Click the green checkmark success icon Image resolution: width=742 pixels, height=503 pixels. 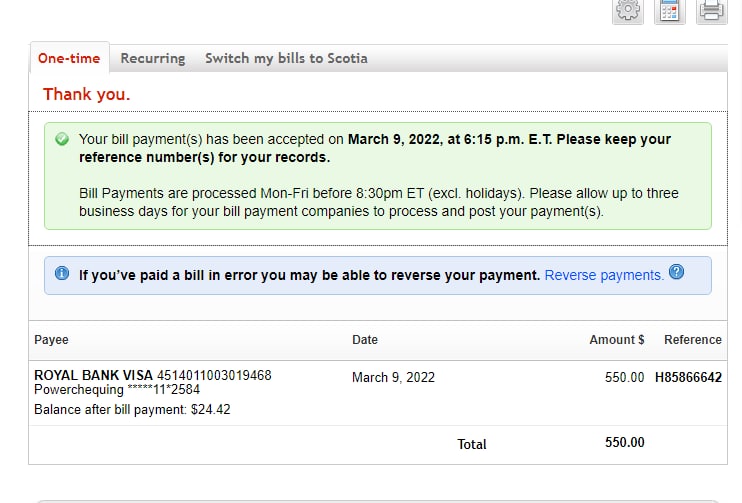coord(62,139)
